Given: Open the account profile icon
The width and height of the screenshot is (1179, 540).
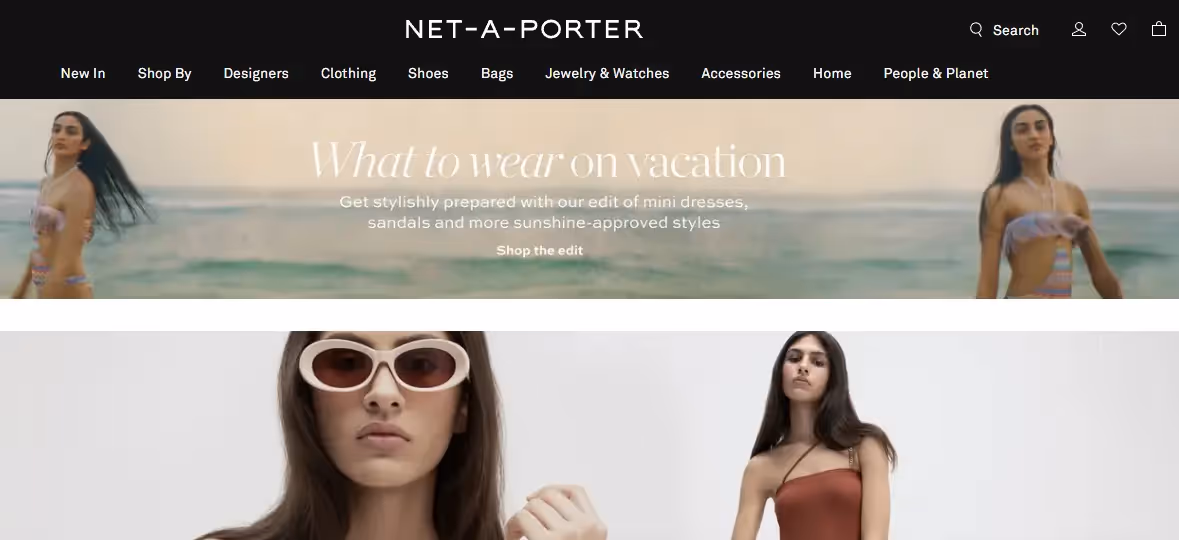Looking at the screenshot, I should point(1078,29).
